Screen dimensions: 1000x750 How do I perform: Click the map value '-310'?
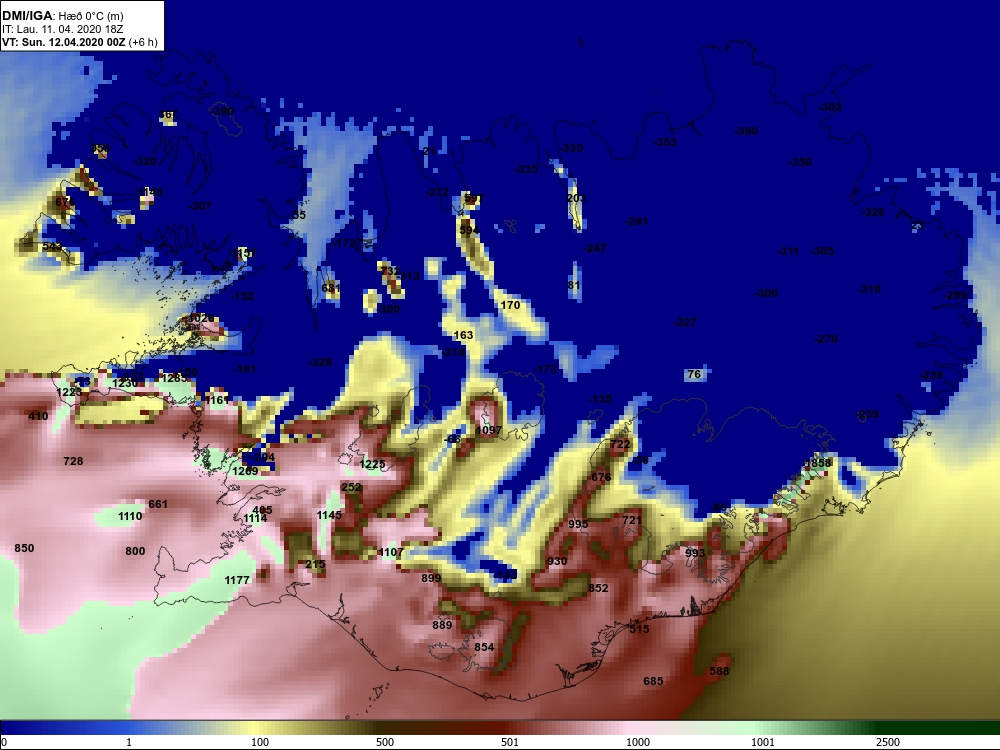coord(869,289)
